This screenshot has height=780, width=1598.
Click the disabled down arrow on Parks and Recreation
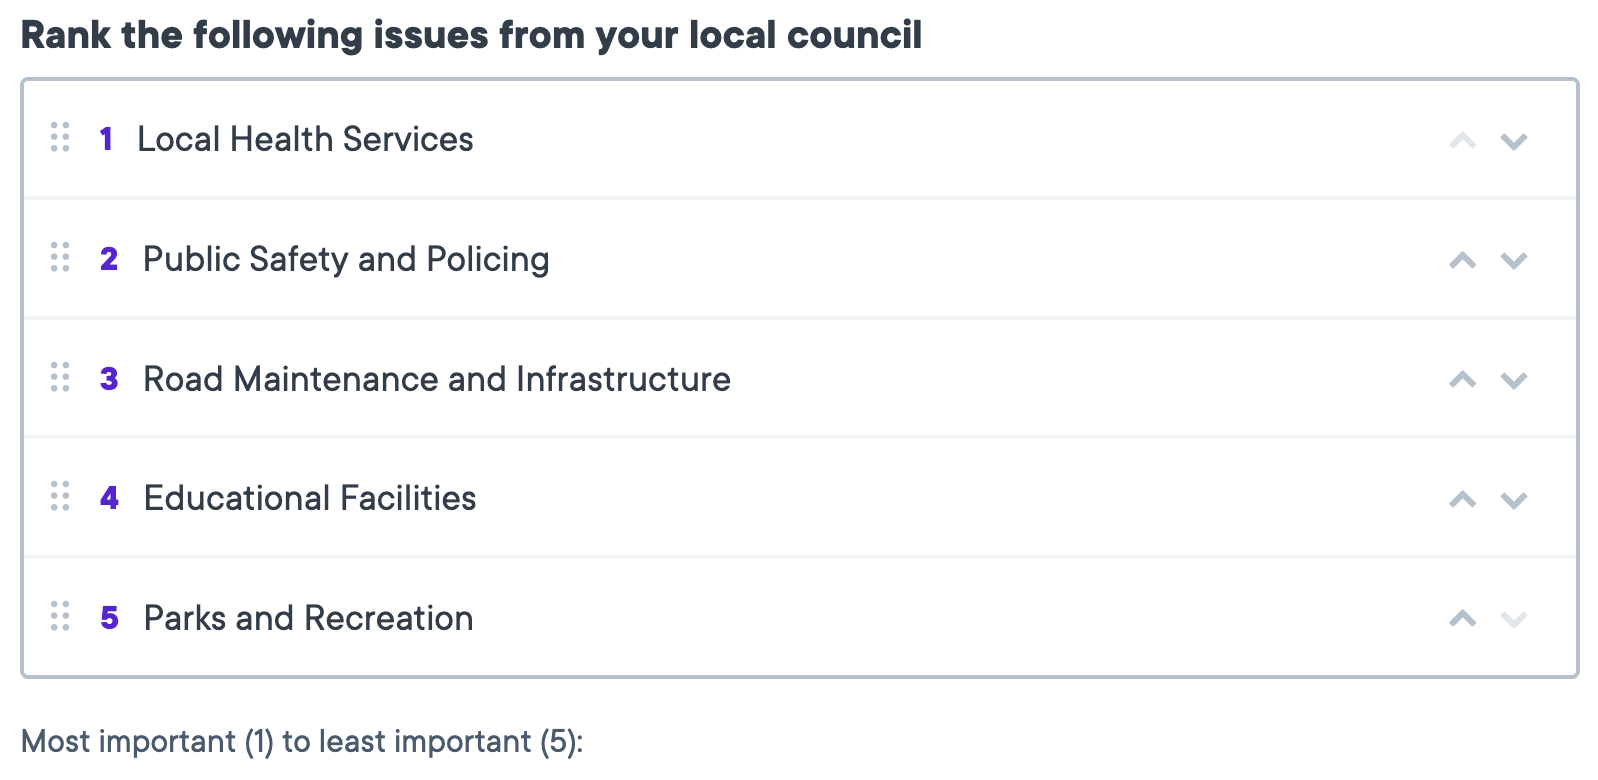click(1514, 619)
